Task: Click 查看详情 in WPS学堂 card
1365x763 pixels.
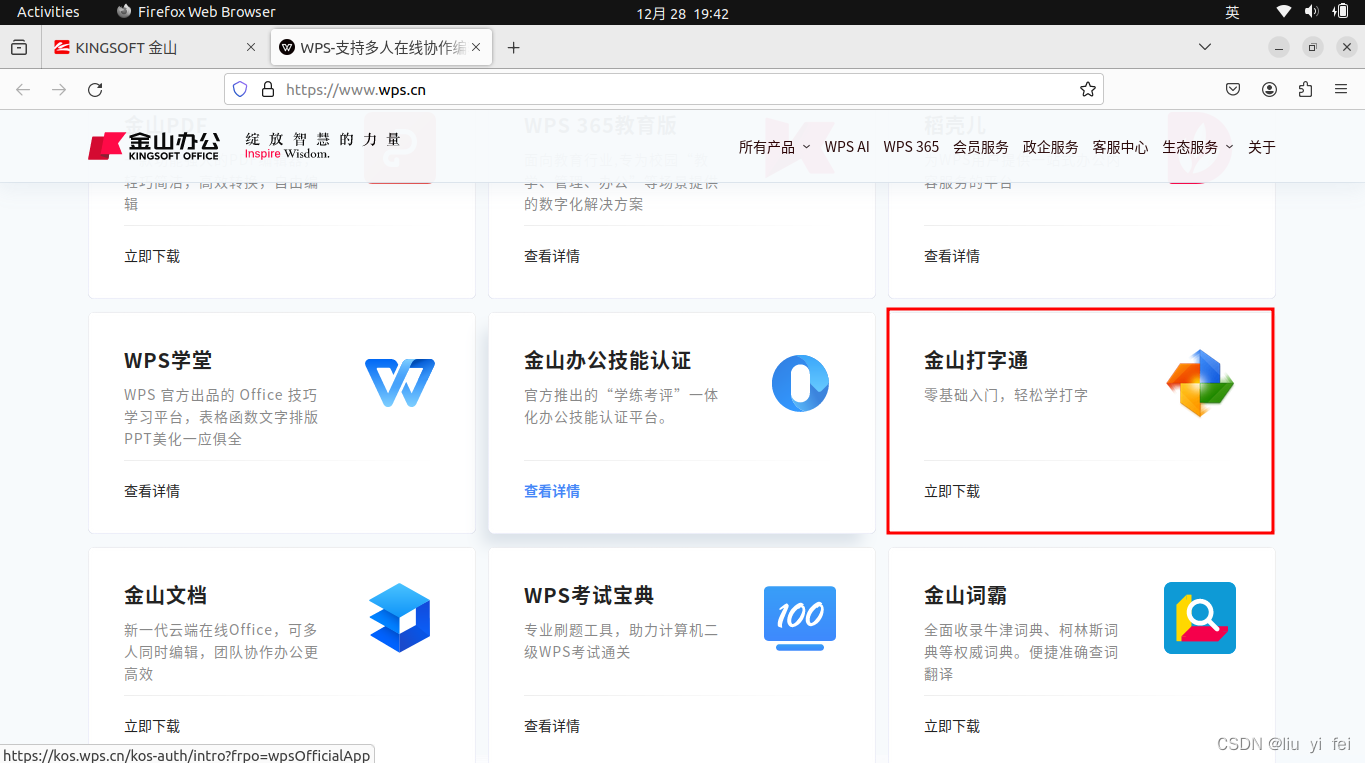Action: coord(152,491)
